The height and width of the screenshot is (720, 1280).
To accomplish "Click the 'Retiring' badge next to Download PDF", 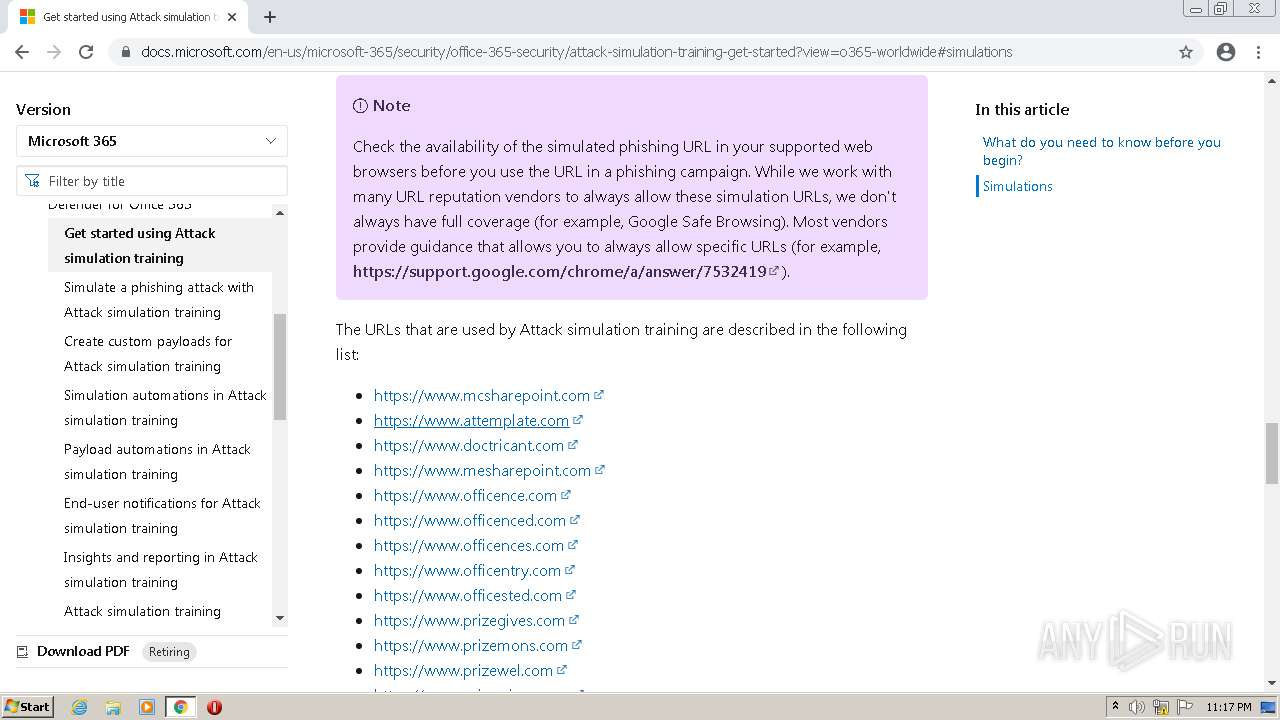I will 169,652.
